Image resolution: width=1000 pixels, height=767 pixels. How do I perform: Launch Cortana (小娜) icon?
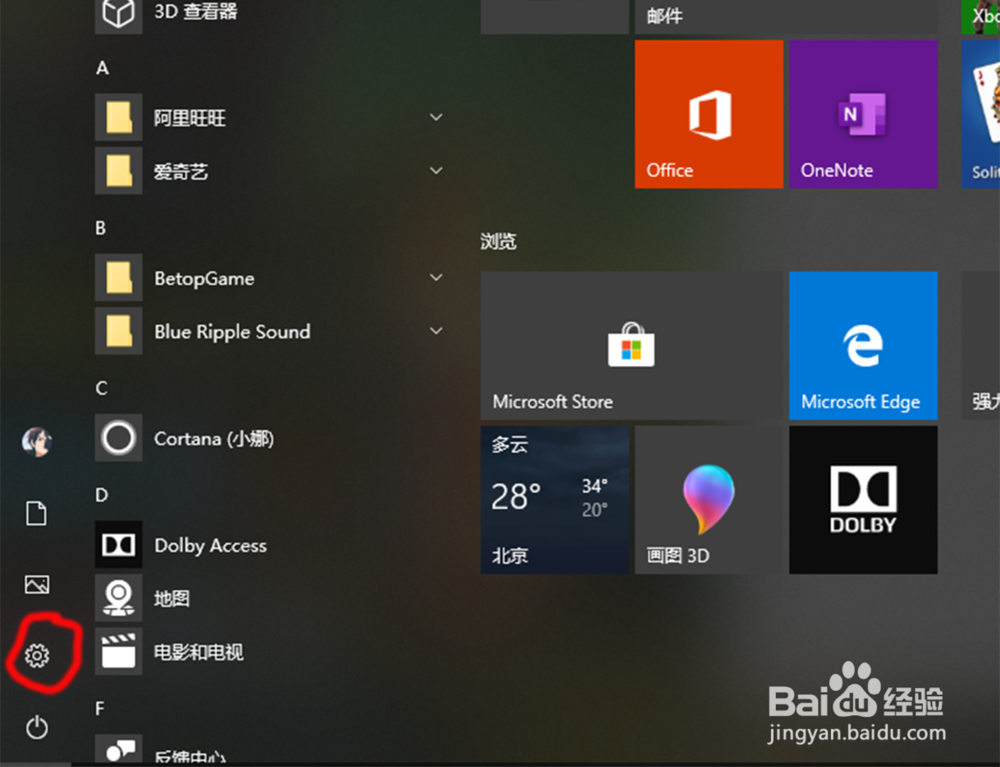119,438
